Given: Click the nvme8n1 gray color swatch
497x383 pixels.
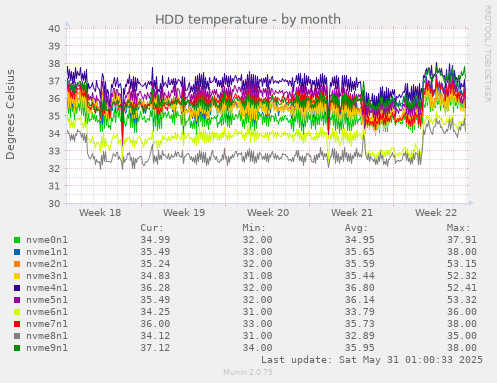Looking at the screenshot, I should (17, 336).
